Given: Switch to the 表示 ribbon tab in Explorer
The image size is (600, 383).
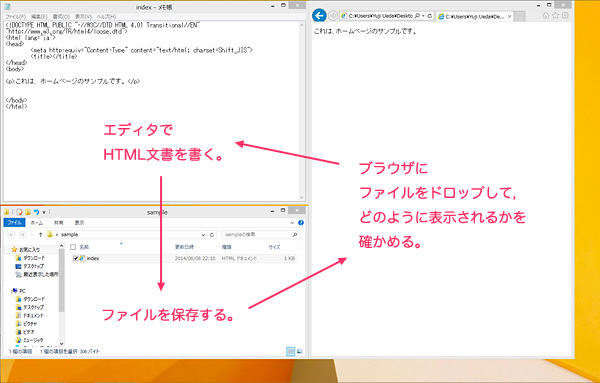Looking at the screenshot, I should pos(79,223).
